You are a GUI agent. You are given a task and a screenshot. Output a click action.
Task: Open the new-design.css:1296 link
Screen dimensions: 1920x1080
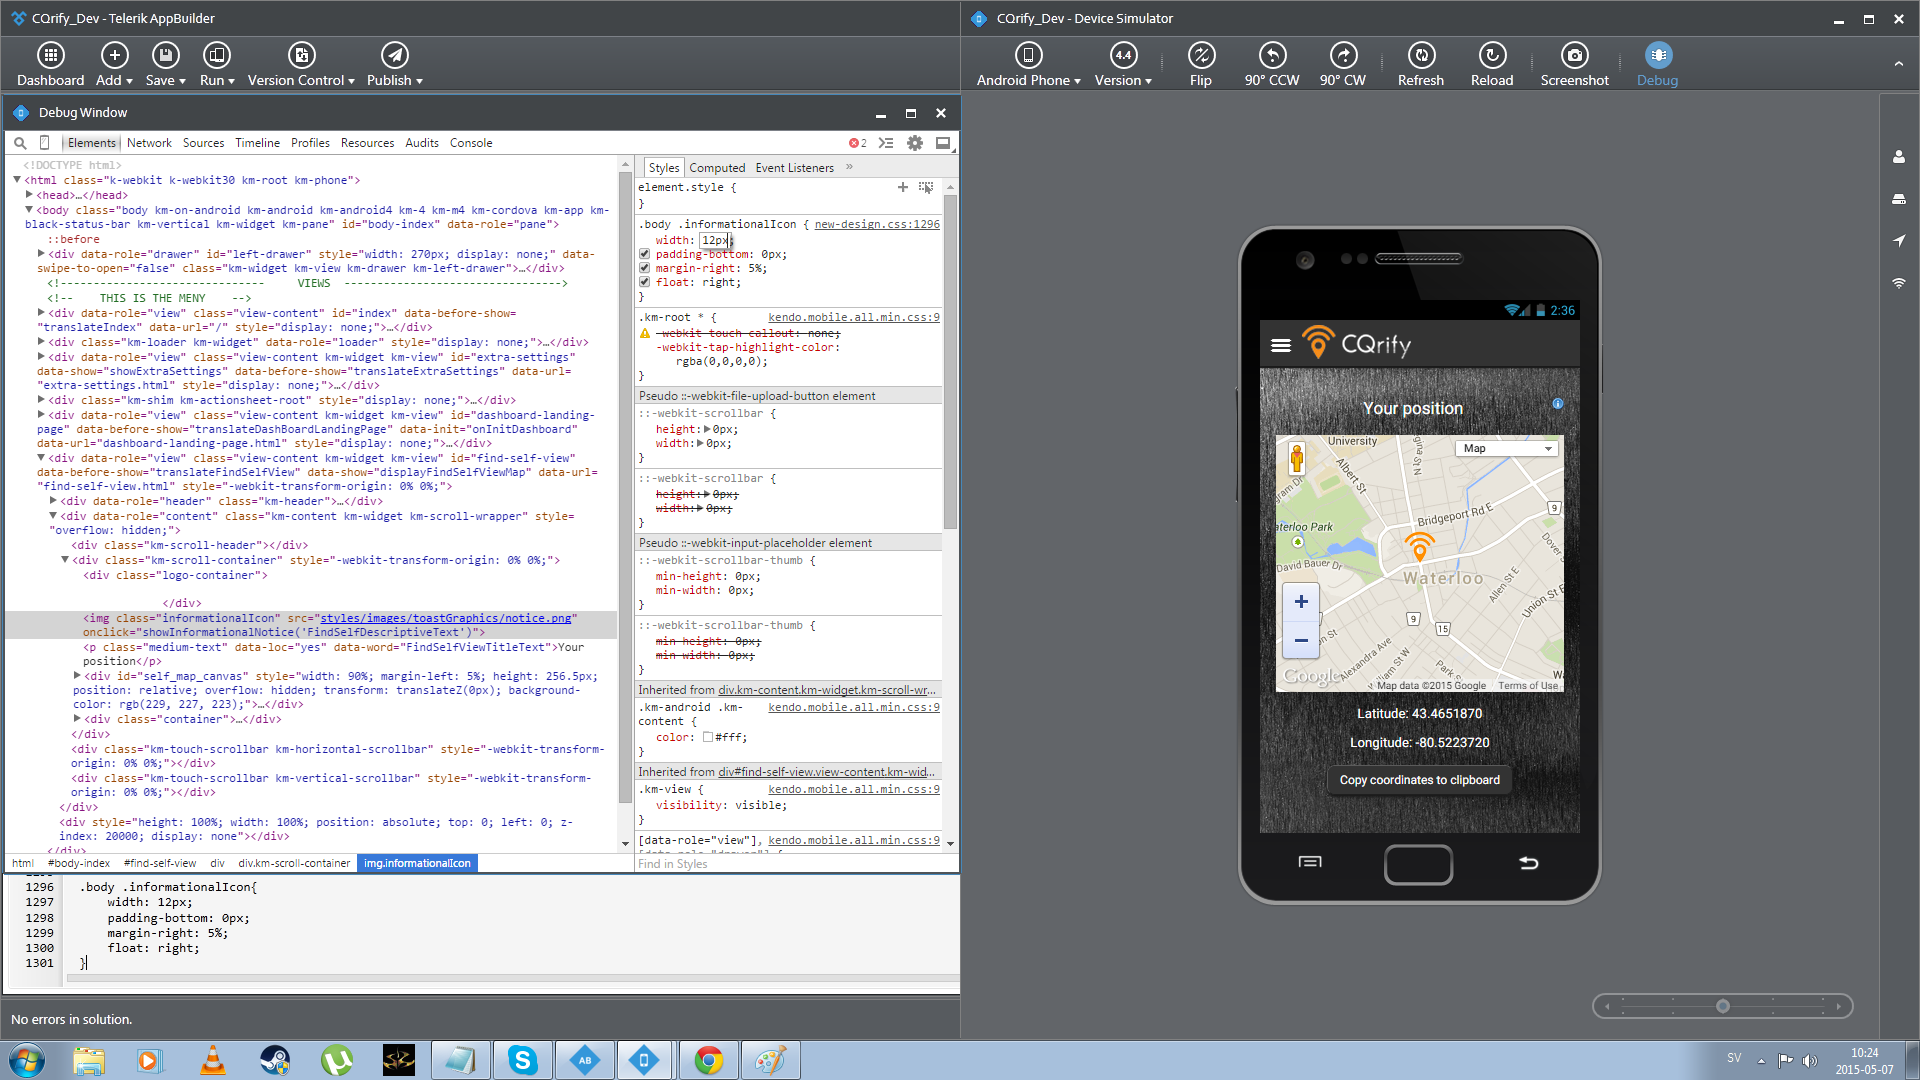point(877,224)
